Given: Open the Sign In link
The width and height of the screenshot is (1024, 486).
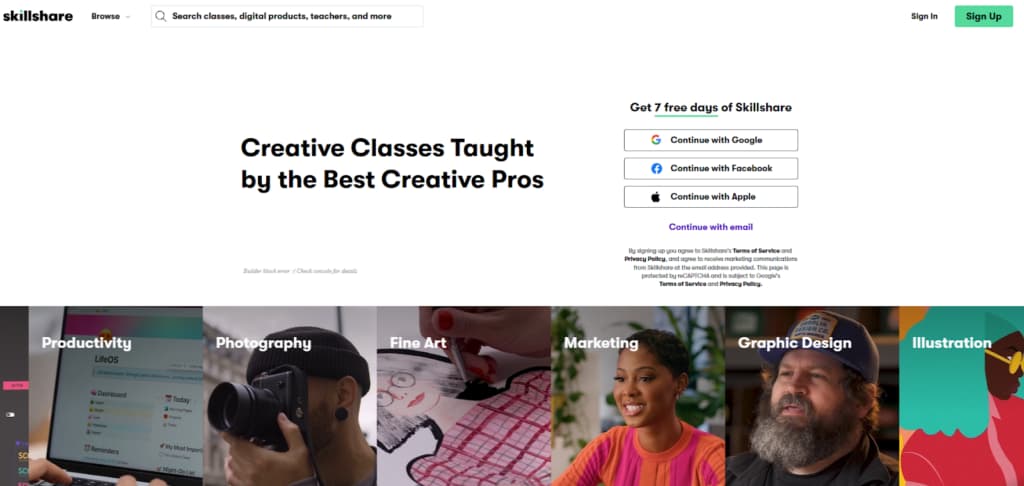Looking at the screenshot, I should coord(924,16).
